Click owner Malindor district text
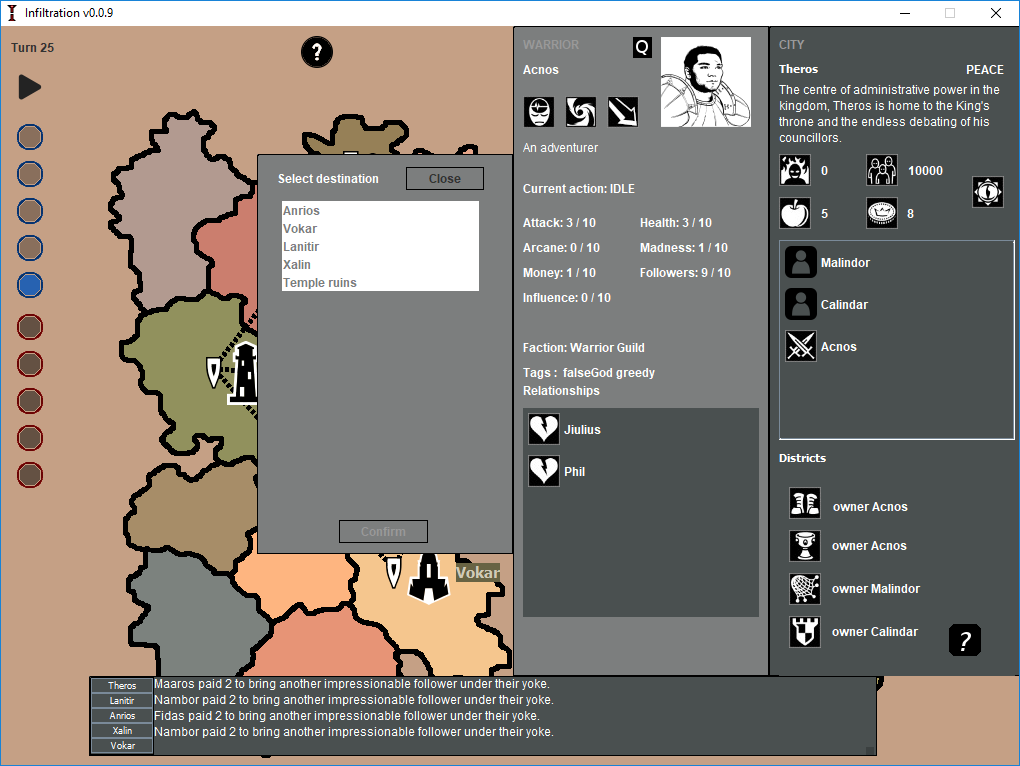1020x766 pixels. click(876, 588)
